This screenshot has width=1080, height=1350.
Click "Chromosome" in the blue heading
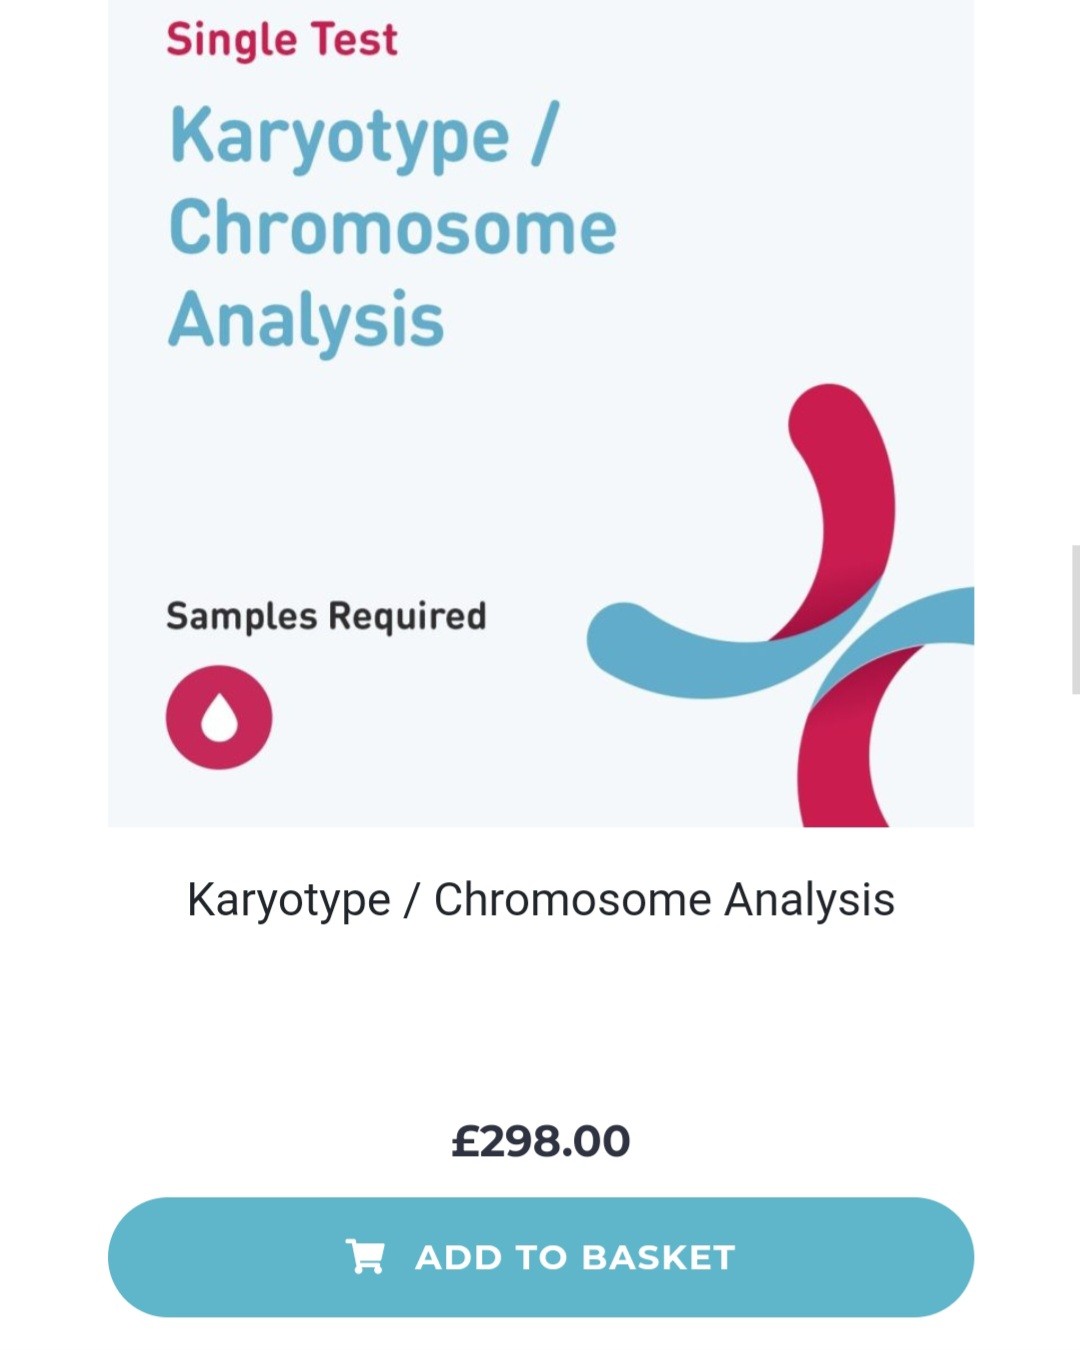tap(392, 227)
